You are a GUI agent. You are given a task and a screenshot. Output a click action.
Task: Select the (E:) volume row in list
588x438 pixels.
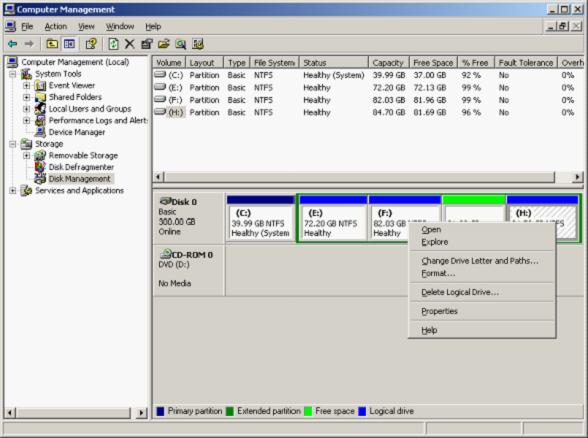pos(368,88)
